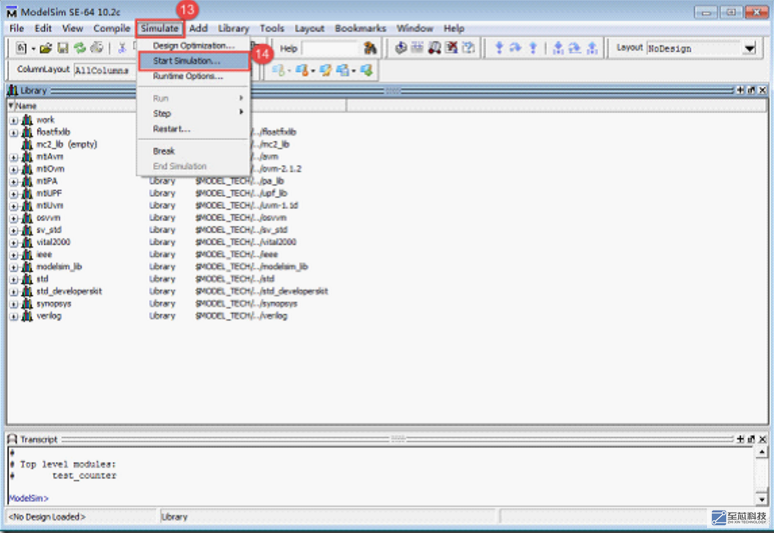The height and width of the screenshot is (533, 774).
Task: Expand the Run submenu
Action: point(194,98)
